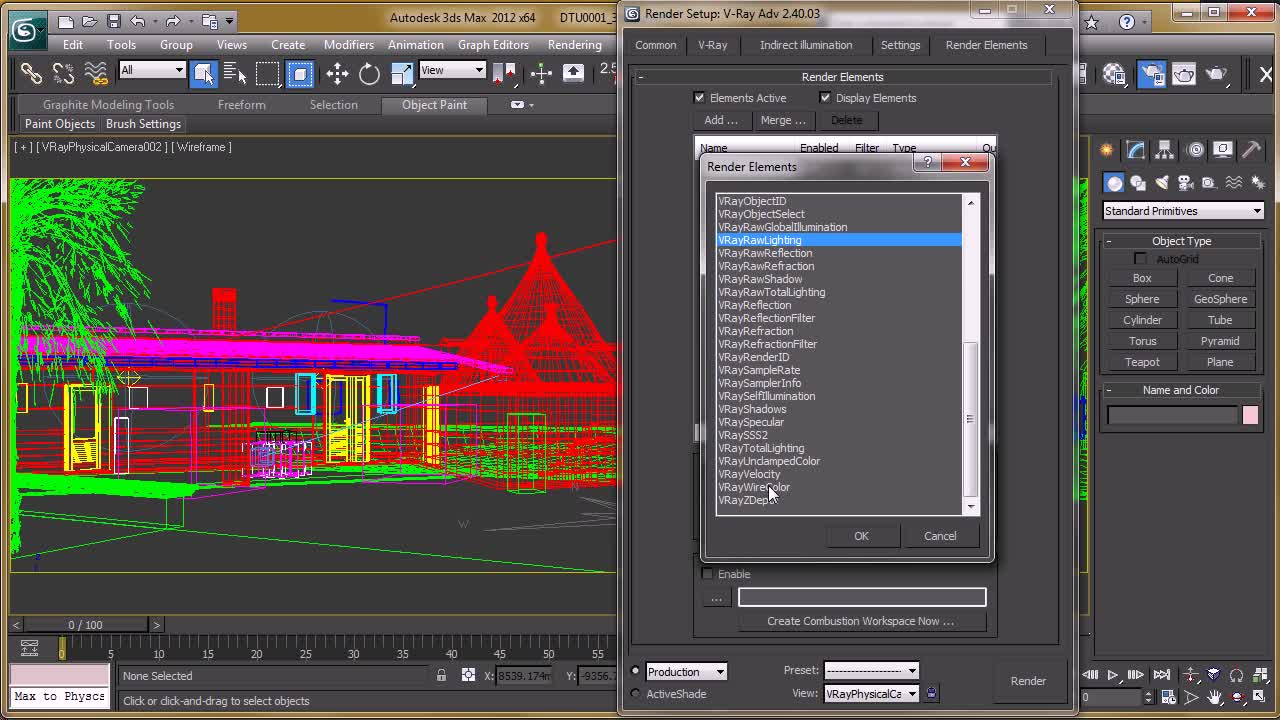
Task: Click the Render button in Render Setup
Action: point(1028,681)
